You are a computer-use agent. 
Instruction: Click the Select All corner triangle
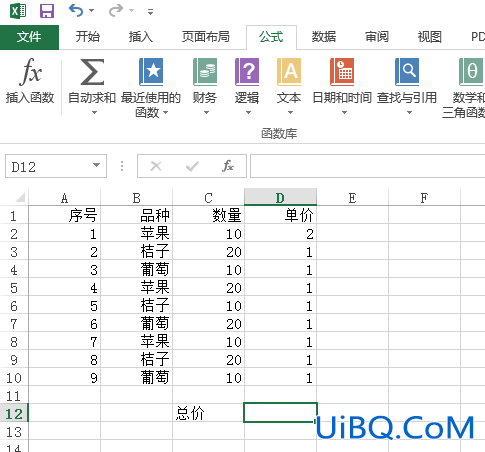pos(19,197)
